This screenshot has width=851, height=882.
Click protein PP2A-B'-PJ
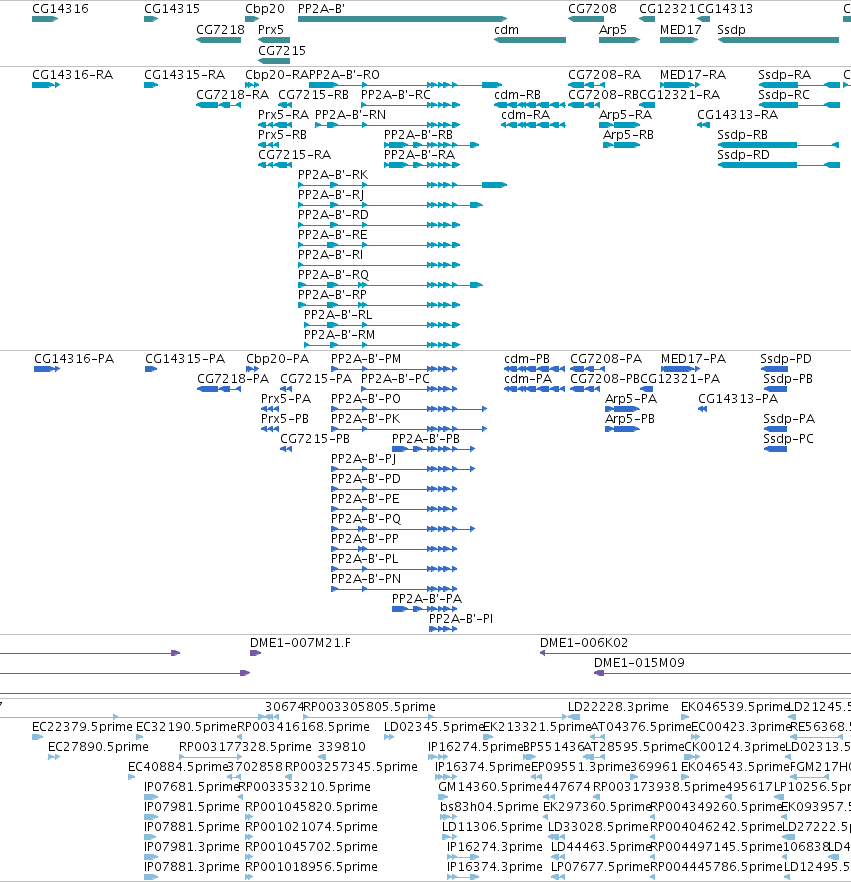point(363,459)
